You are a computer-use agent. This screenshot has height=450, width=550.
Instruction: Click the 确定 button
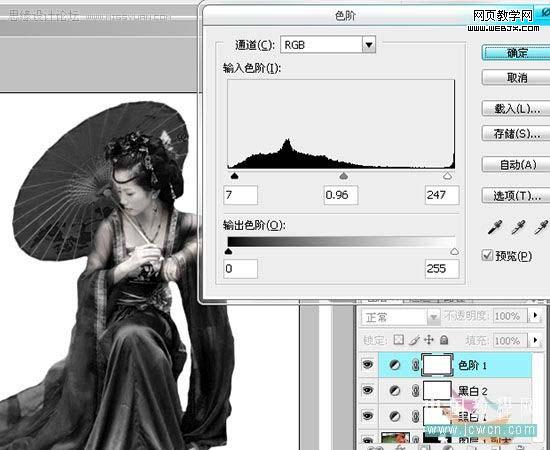click(517, 53)
